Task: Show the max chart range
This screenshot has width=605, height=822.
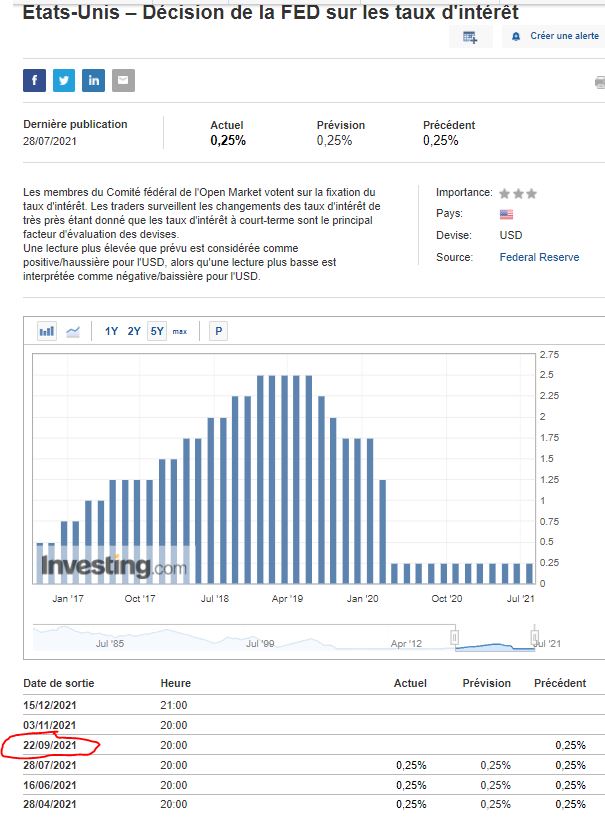Action: click(180, 331)
